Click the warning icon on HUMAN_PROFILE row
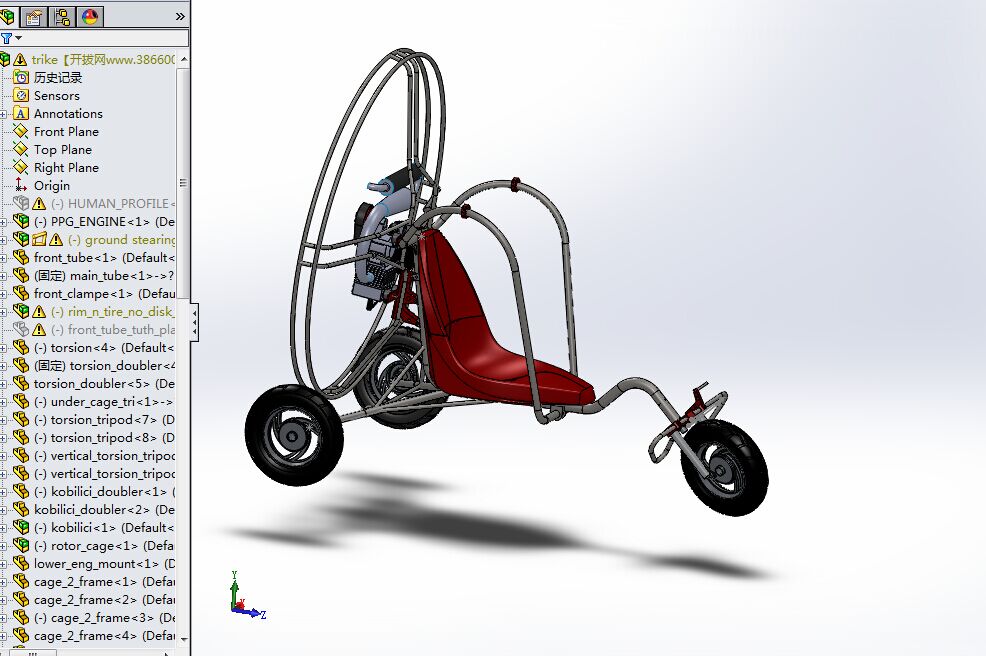 [39, 204]
